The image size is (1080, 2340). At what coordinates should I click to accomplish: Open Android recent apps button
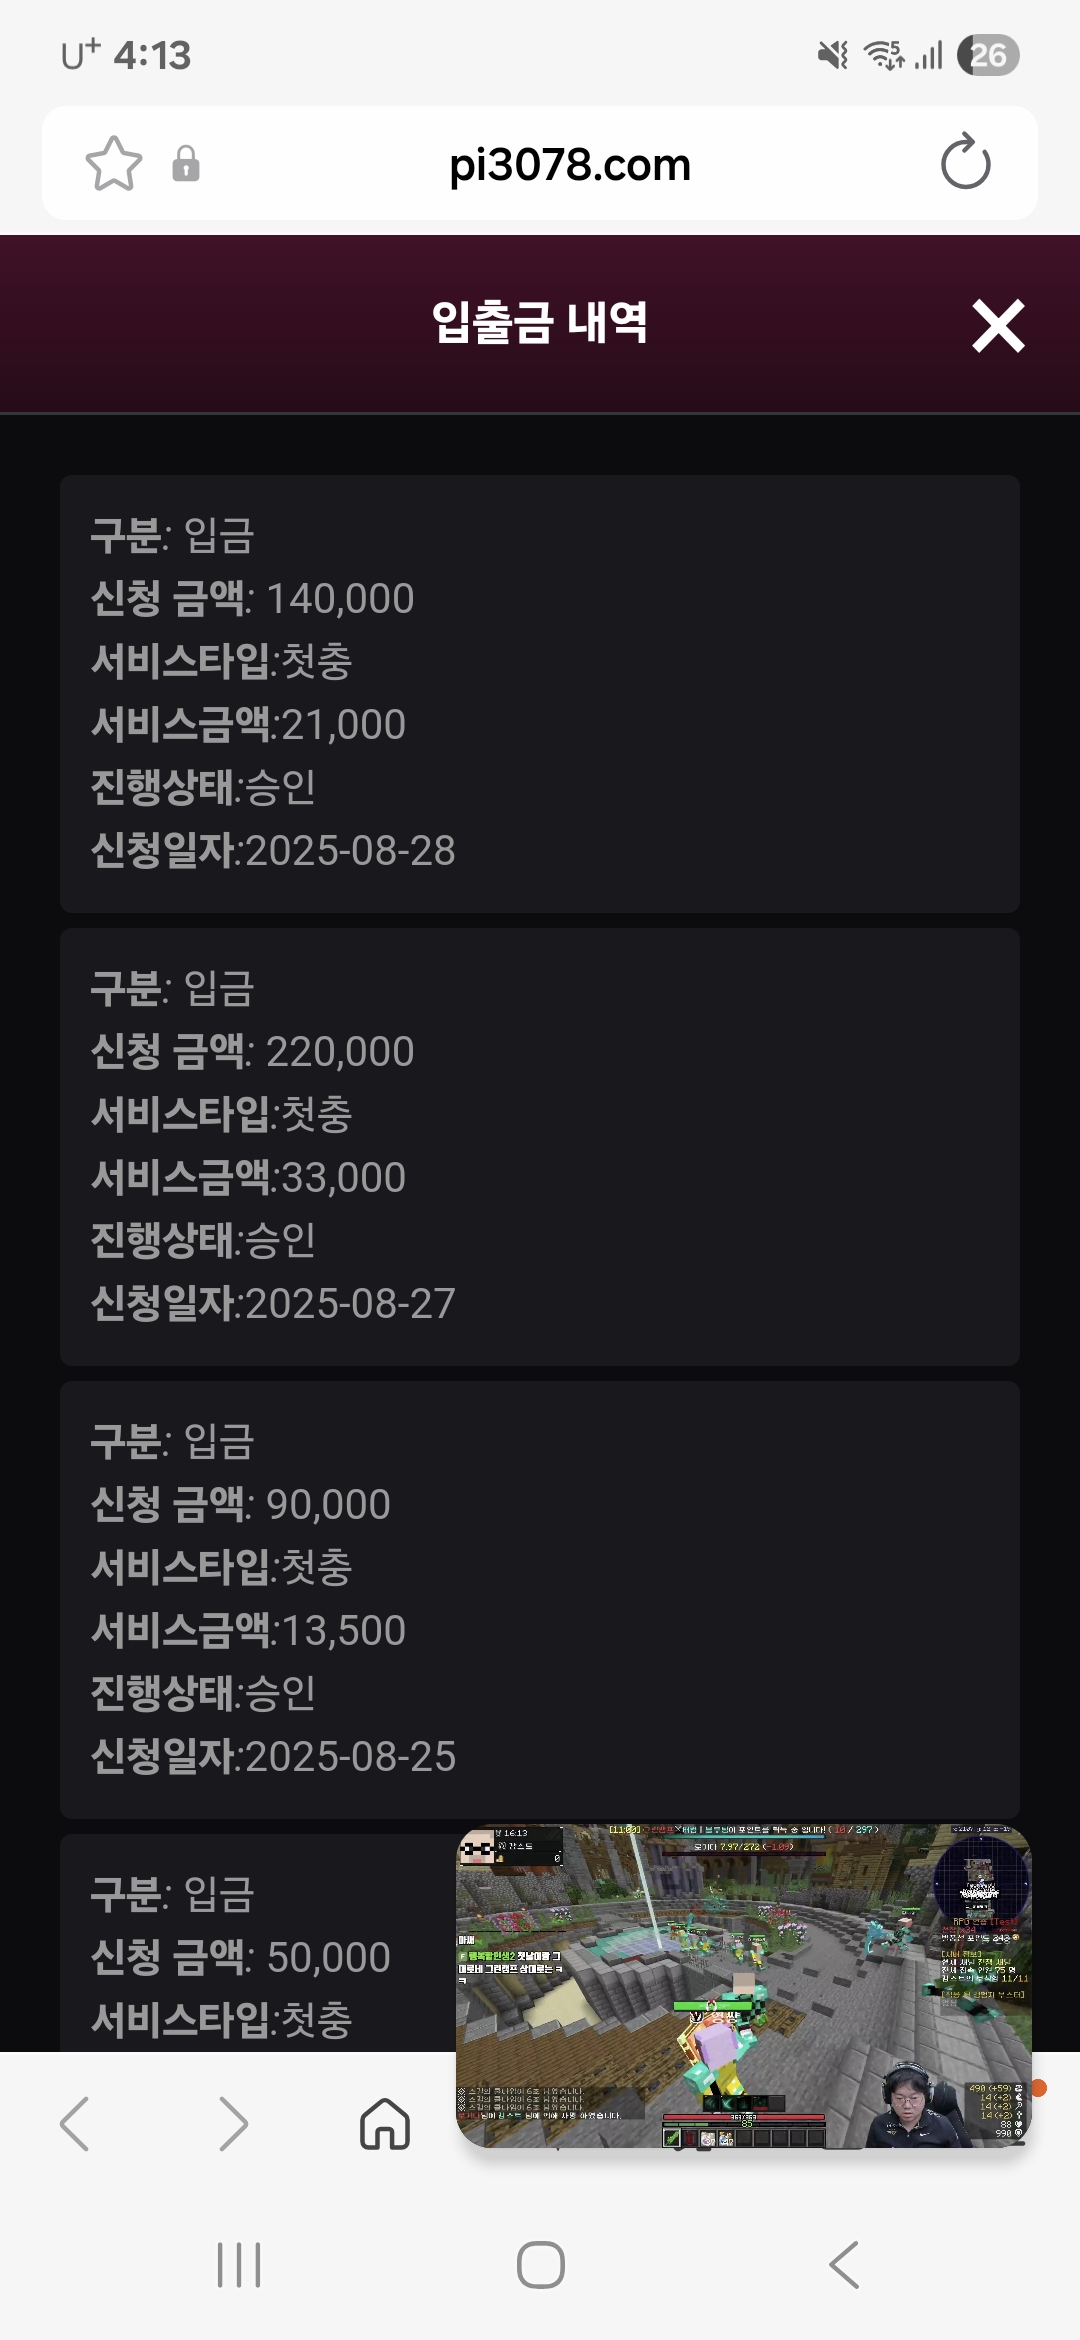239,2265
